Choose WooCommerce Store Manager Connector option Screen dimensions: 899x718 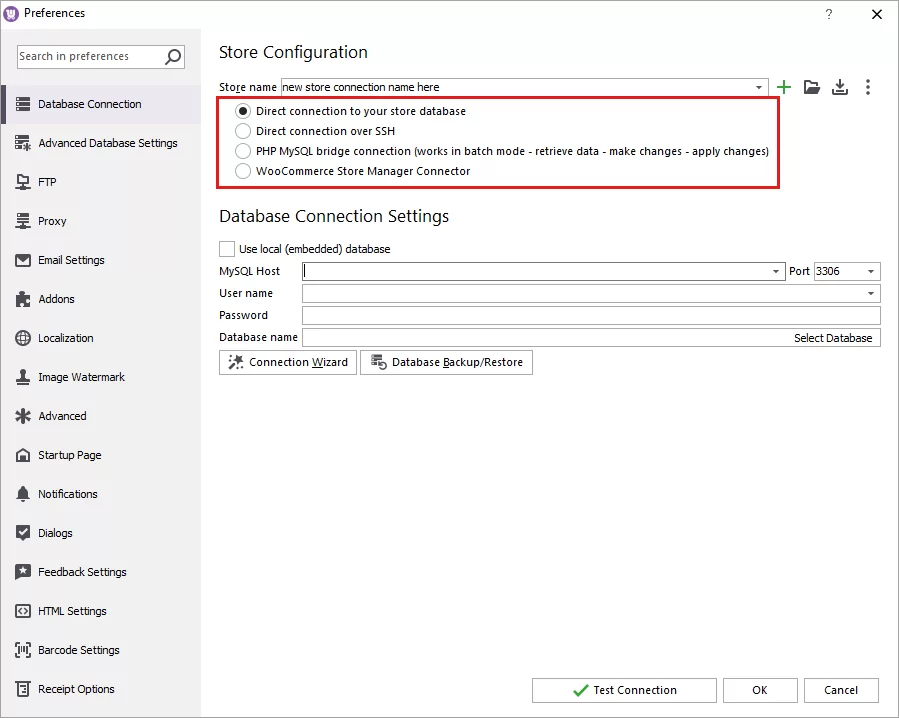[x=241, y=171]
